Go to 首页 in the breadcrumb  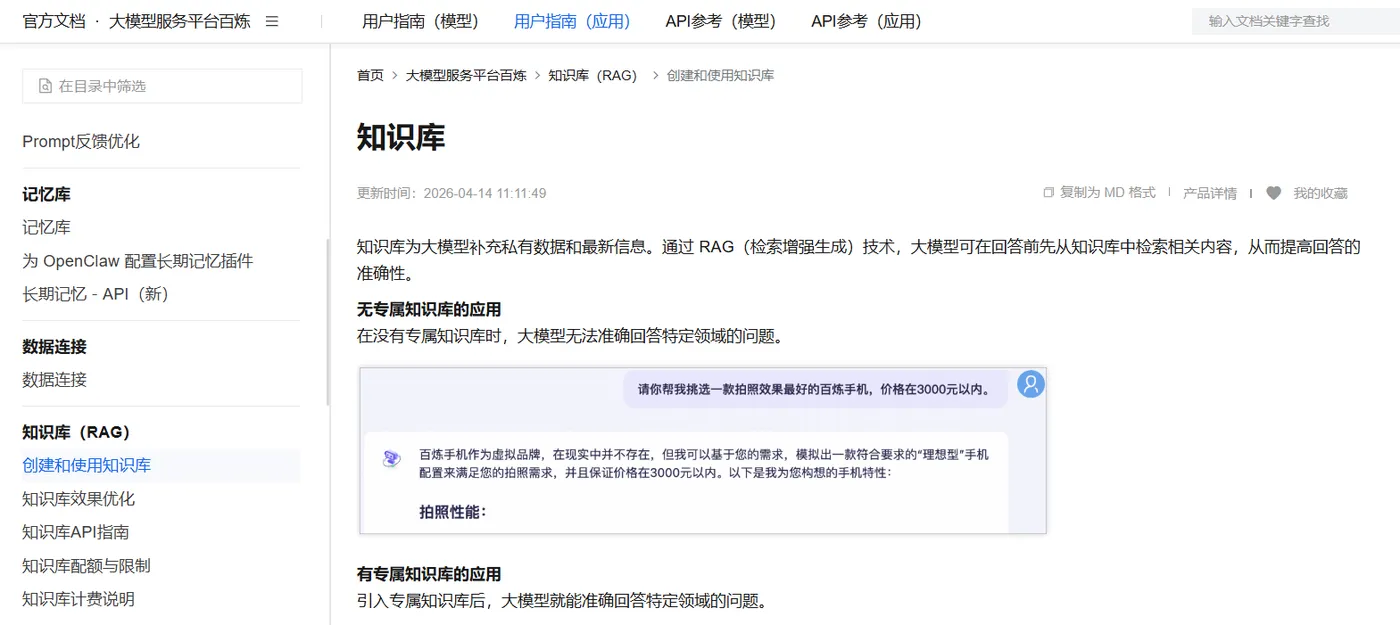point(370,75)
